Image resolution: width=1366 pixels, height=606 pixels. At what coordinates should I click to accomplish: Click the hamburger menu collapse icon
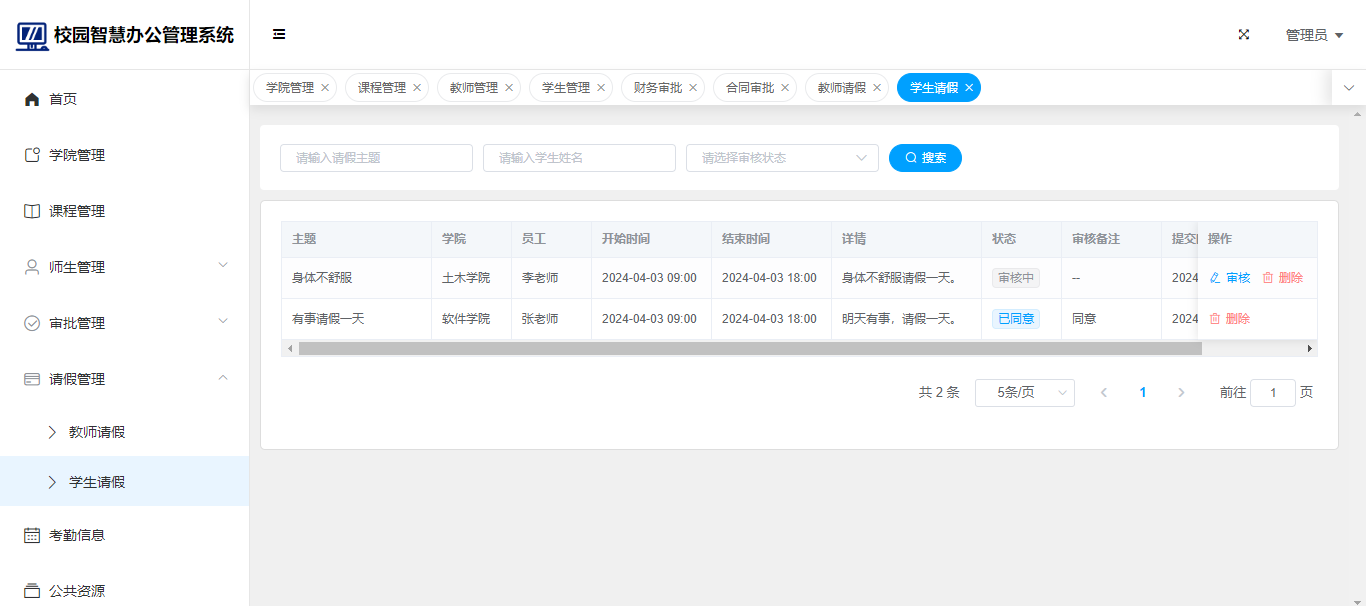coord(279,34)
